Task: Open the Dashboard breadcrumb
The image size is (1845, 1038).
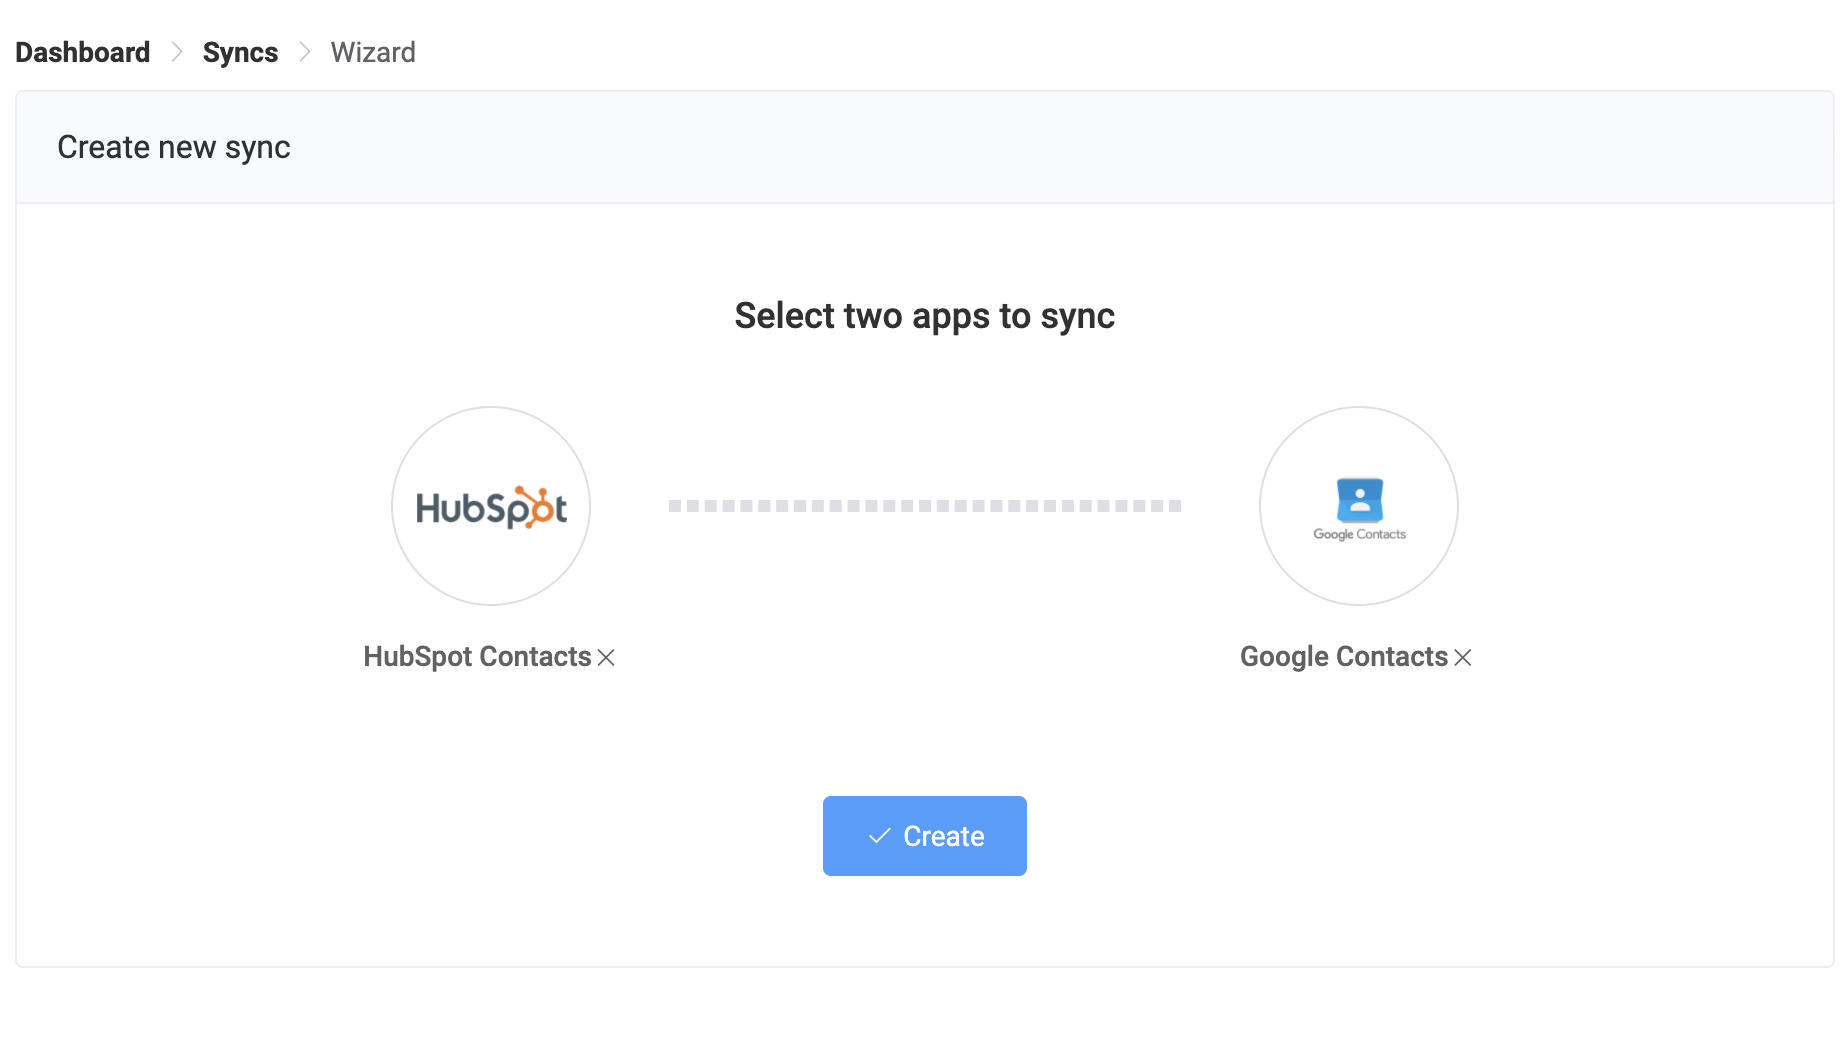Action: coord(82,51)
